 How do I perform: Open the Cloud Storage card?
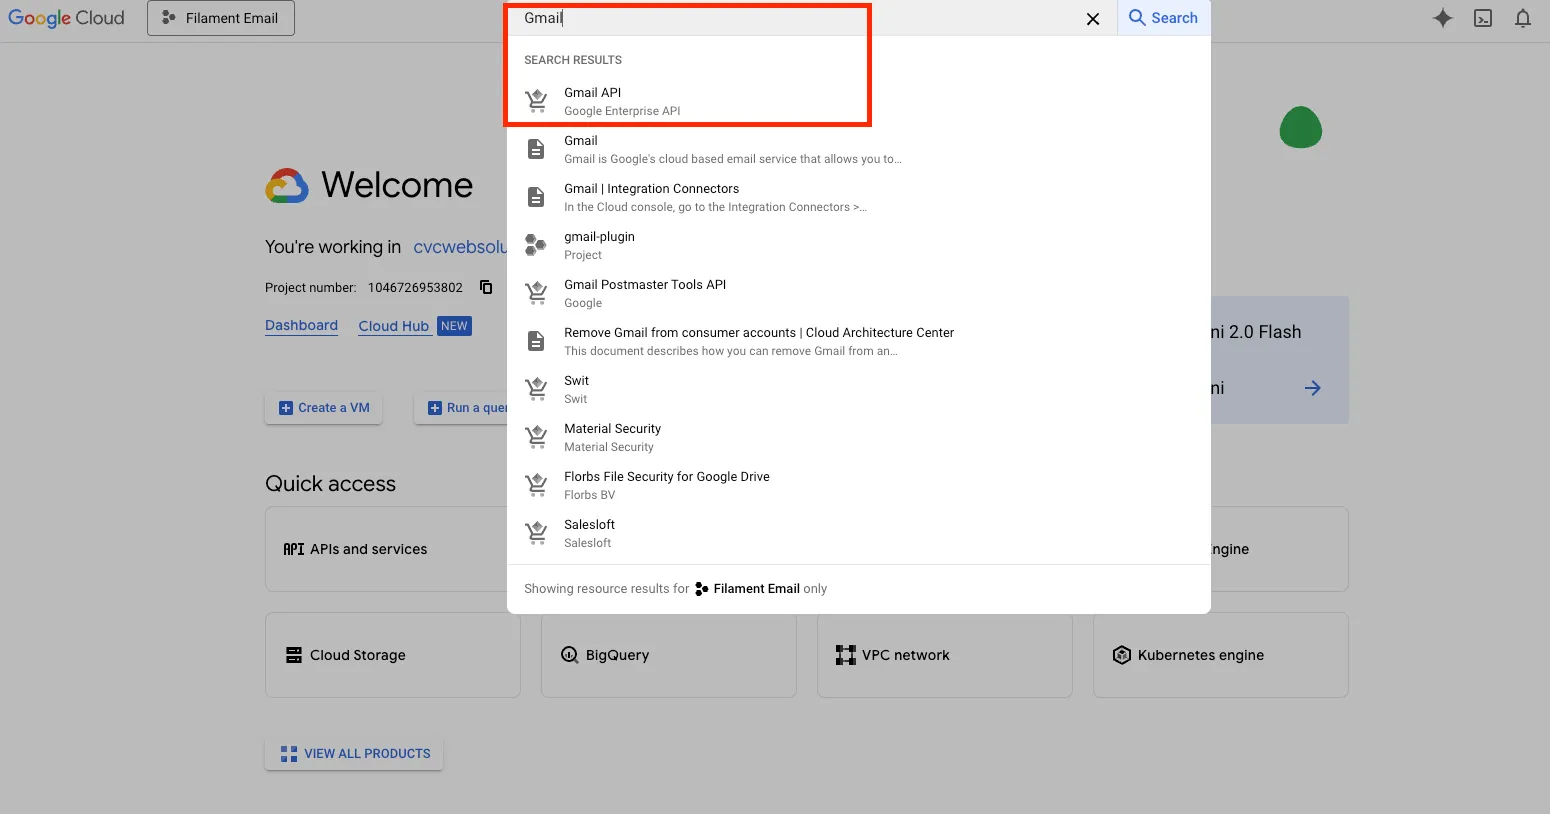click(392, 655)
